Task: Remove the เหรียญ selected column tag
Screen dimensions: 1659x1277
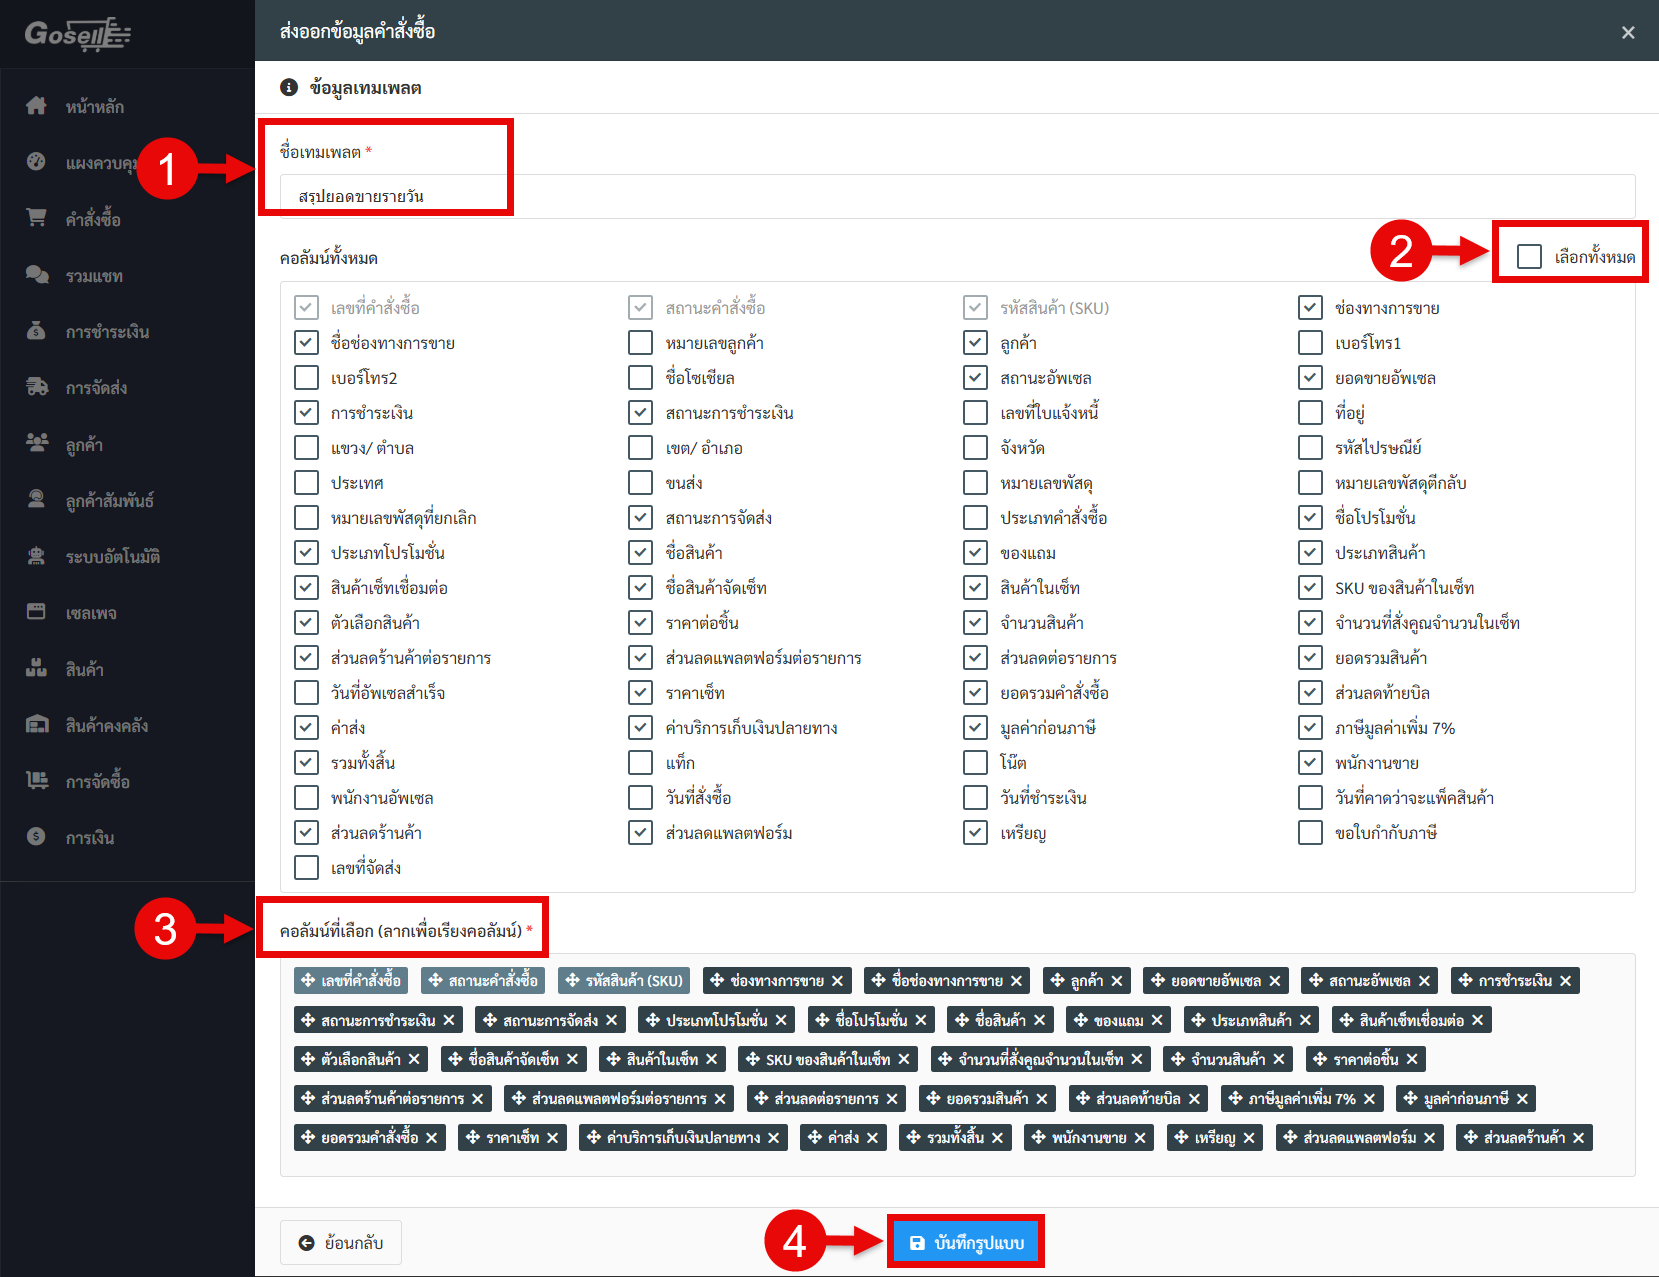Action: pyautogui.click(x=1249, y=1138)
